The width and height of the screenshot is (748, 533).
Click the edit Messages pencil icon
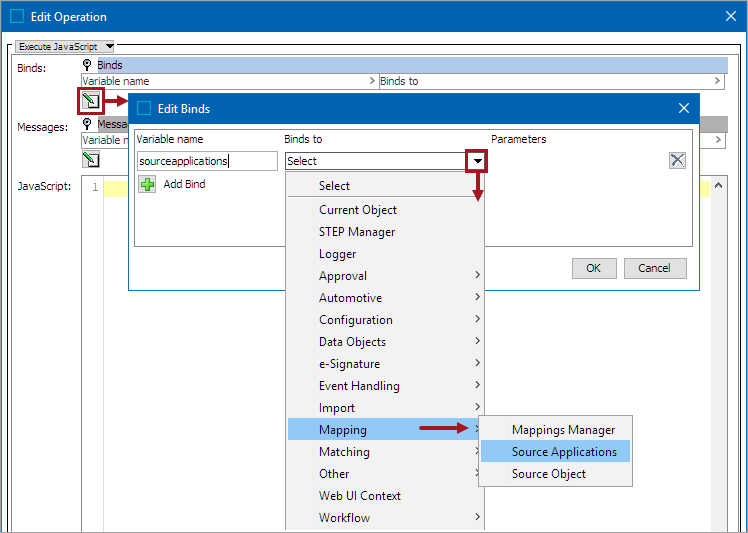click(x=91, y=159)
